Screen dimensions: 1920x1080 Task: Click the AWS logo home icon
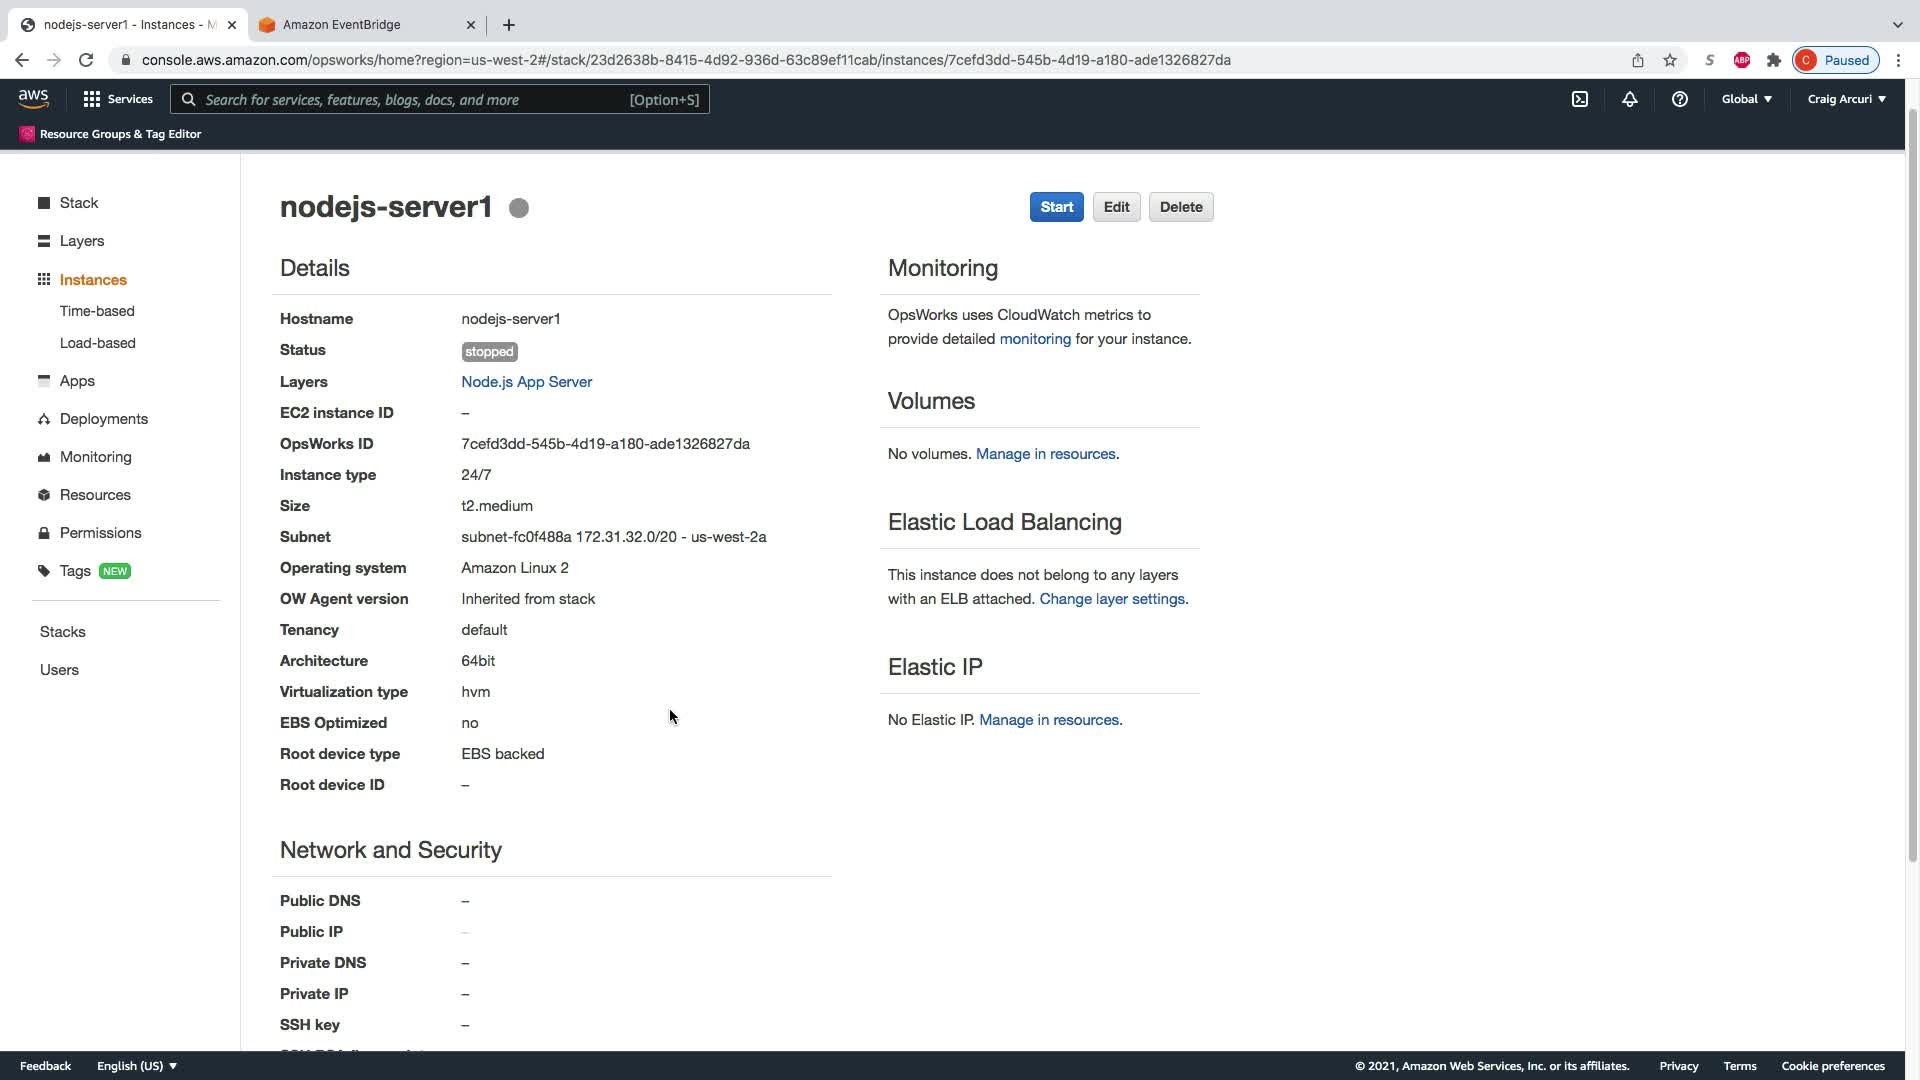tap(33, 98)
